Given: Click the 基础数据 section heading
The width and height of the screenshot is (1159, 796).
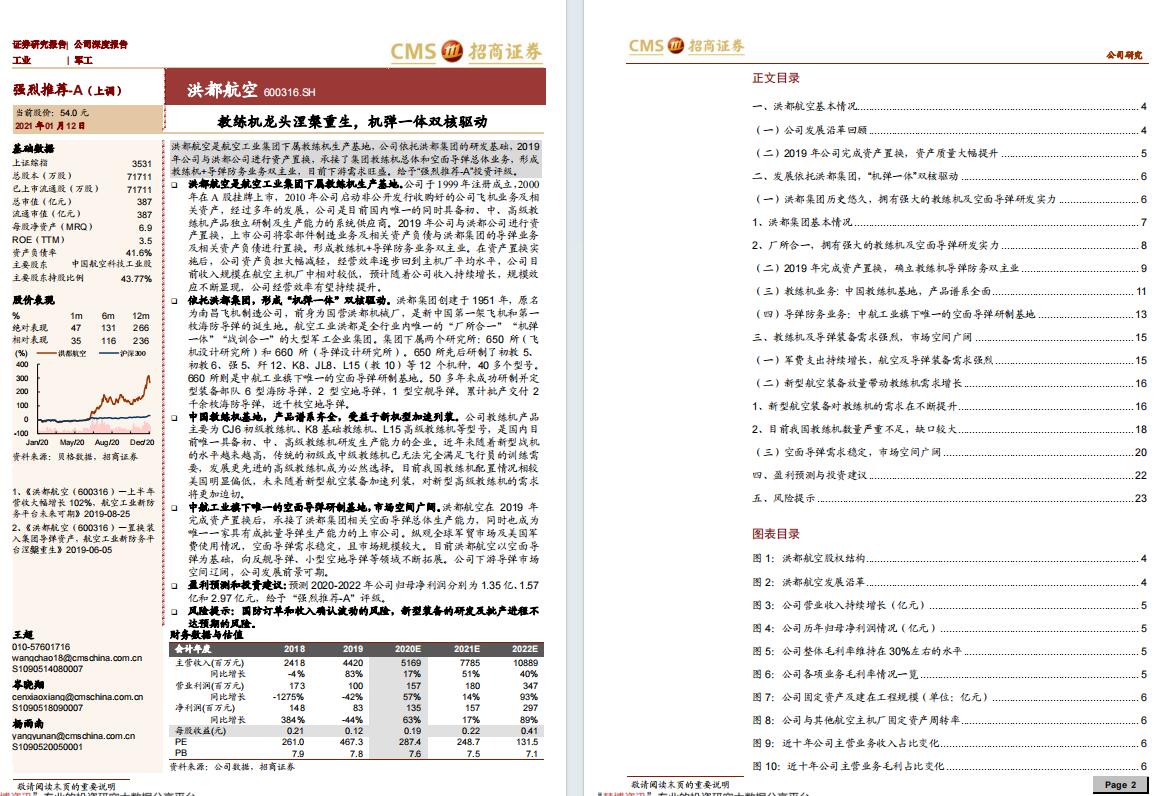Looking at the screenshot, I should coord(33,149).
